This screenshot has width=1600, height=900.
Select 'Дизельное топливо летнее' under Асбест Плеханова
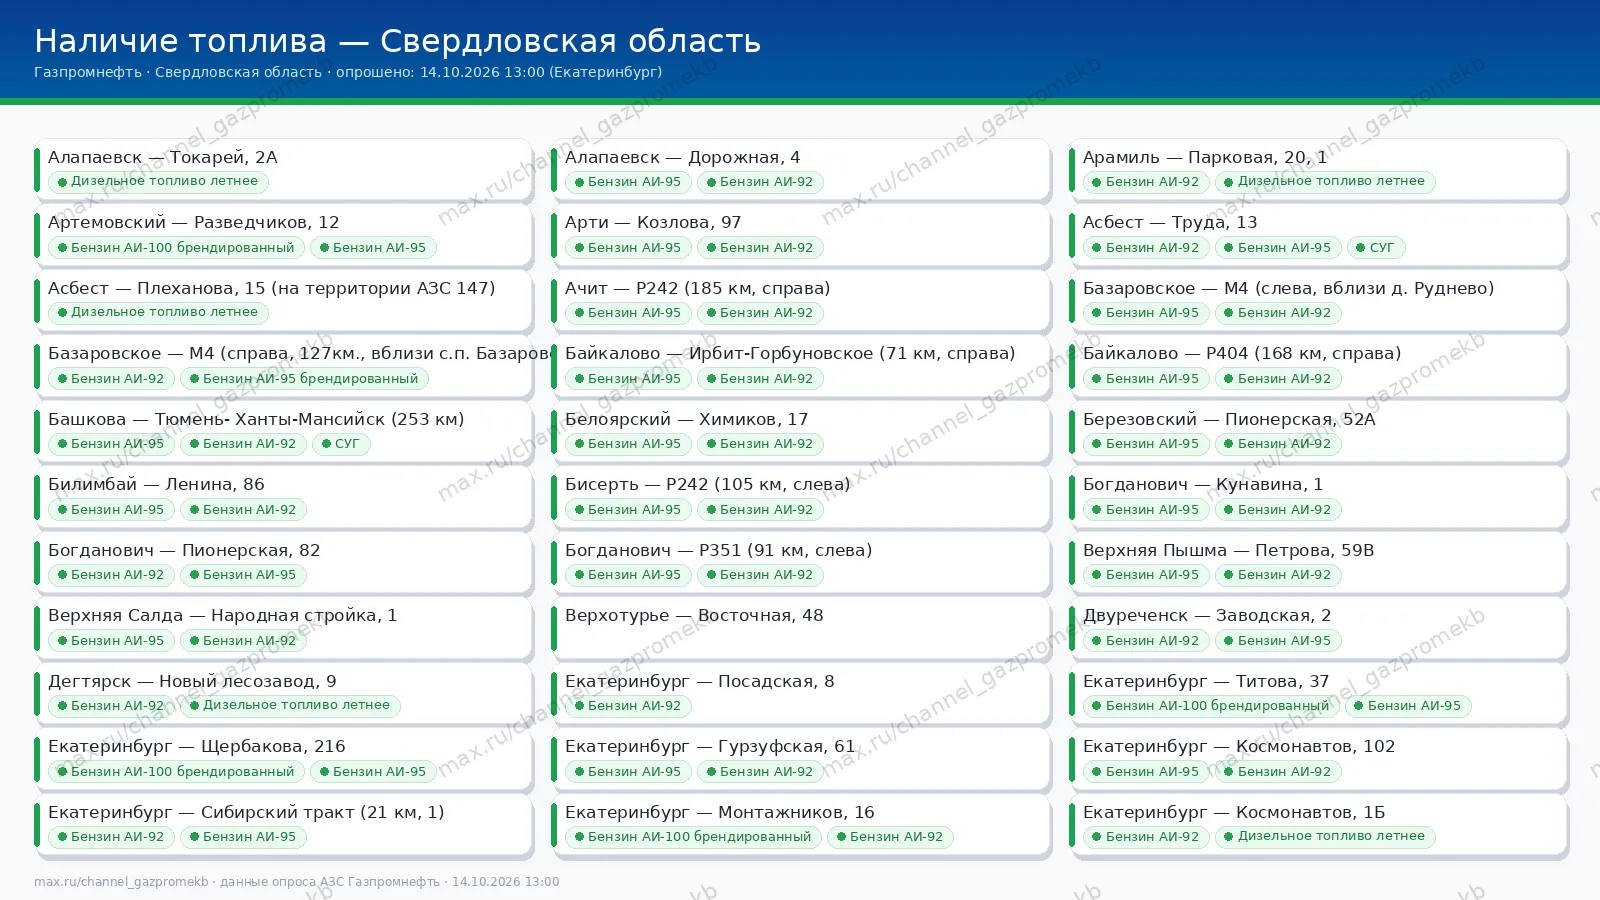(158, 313)
